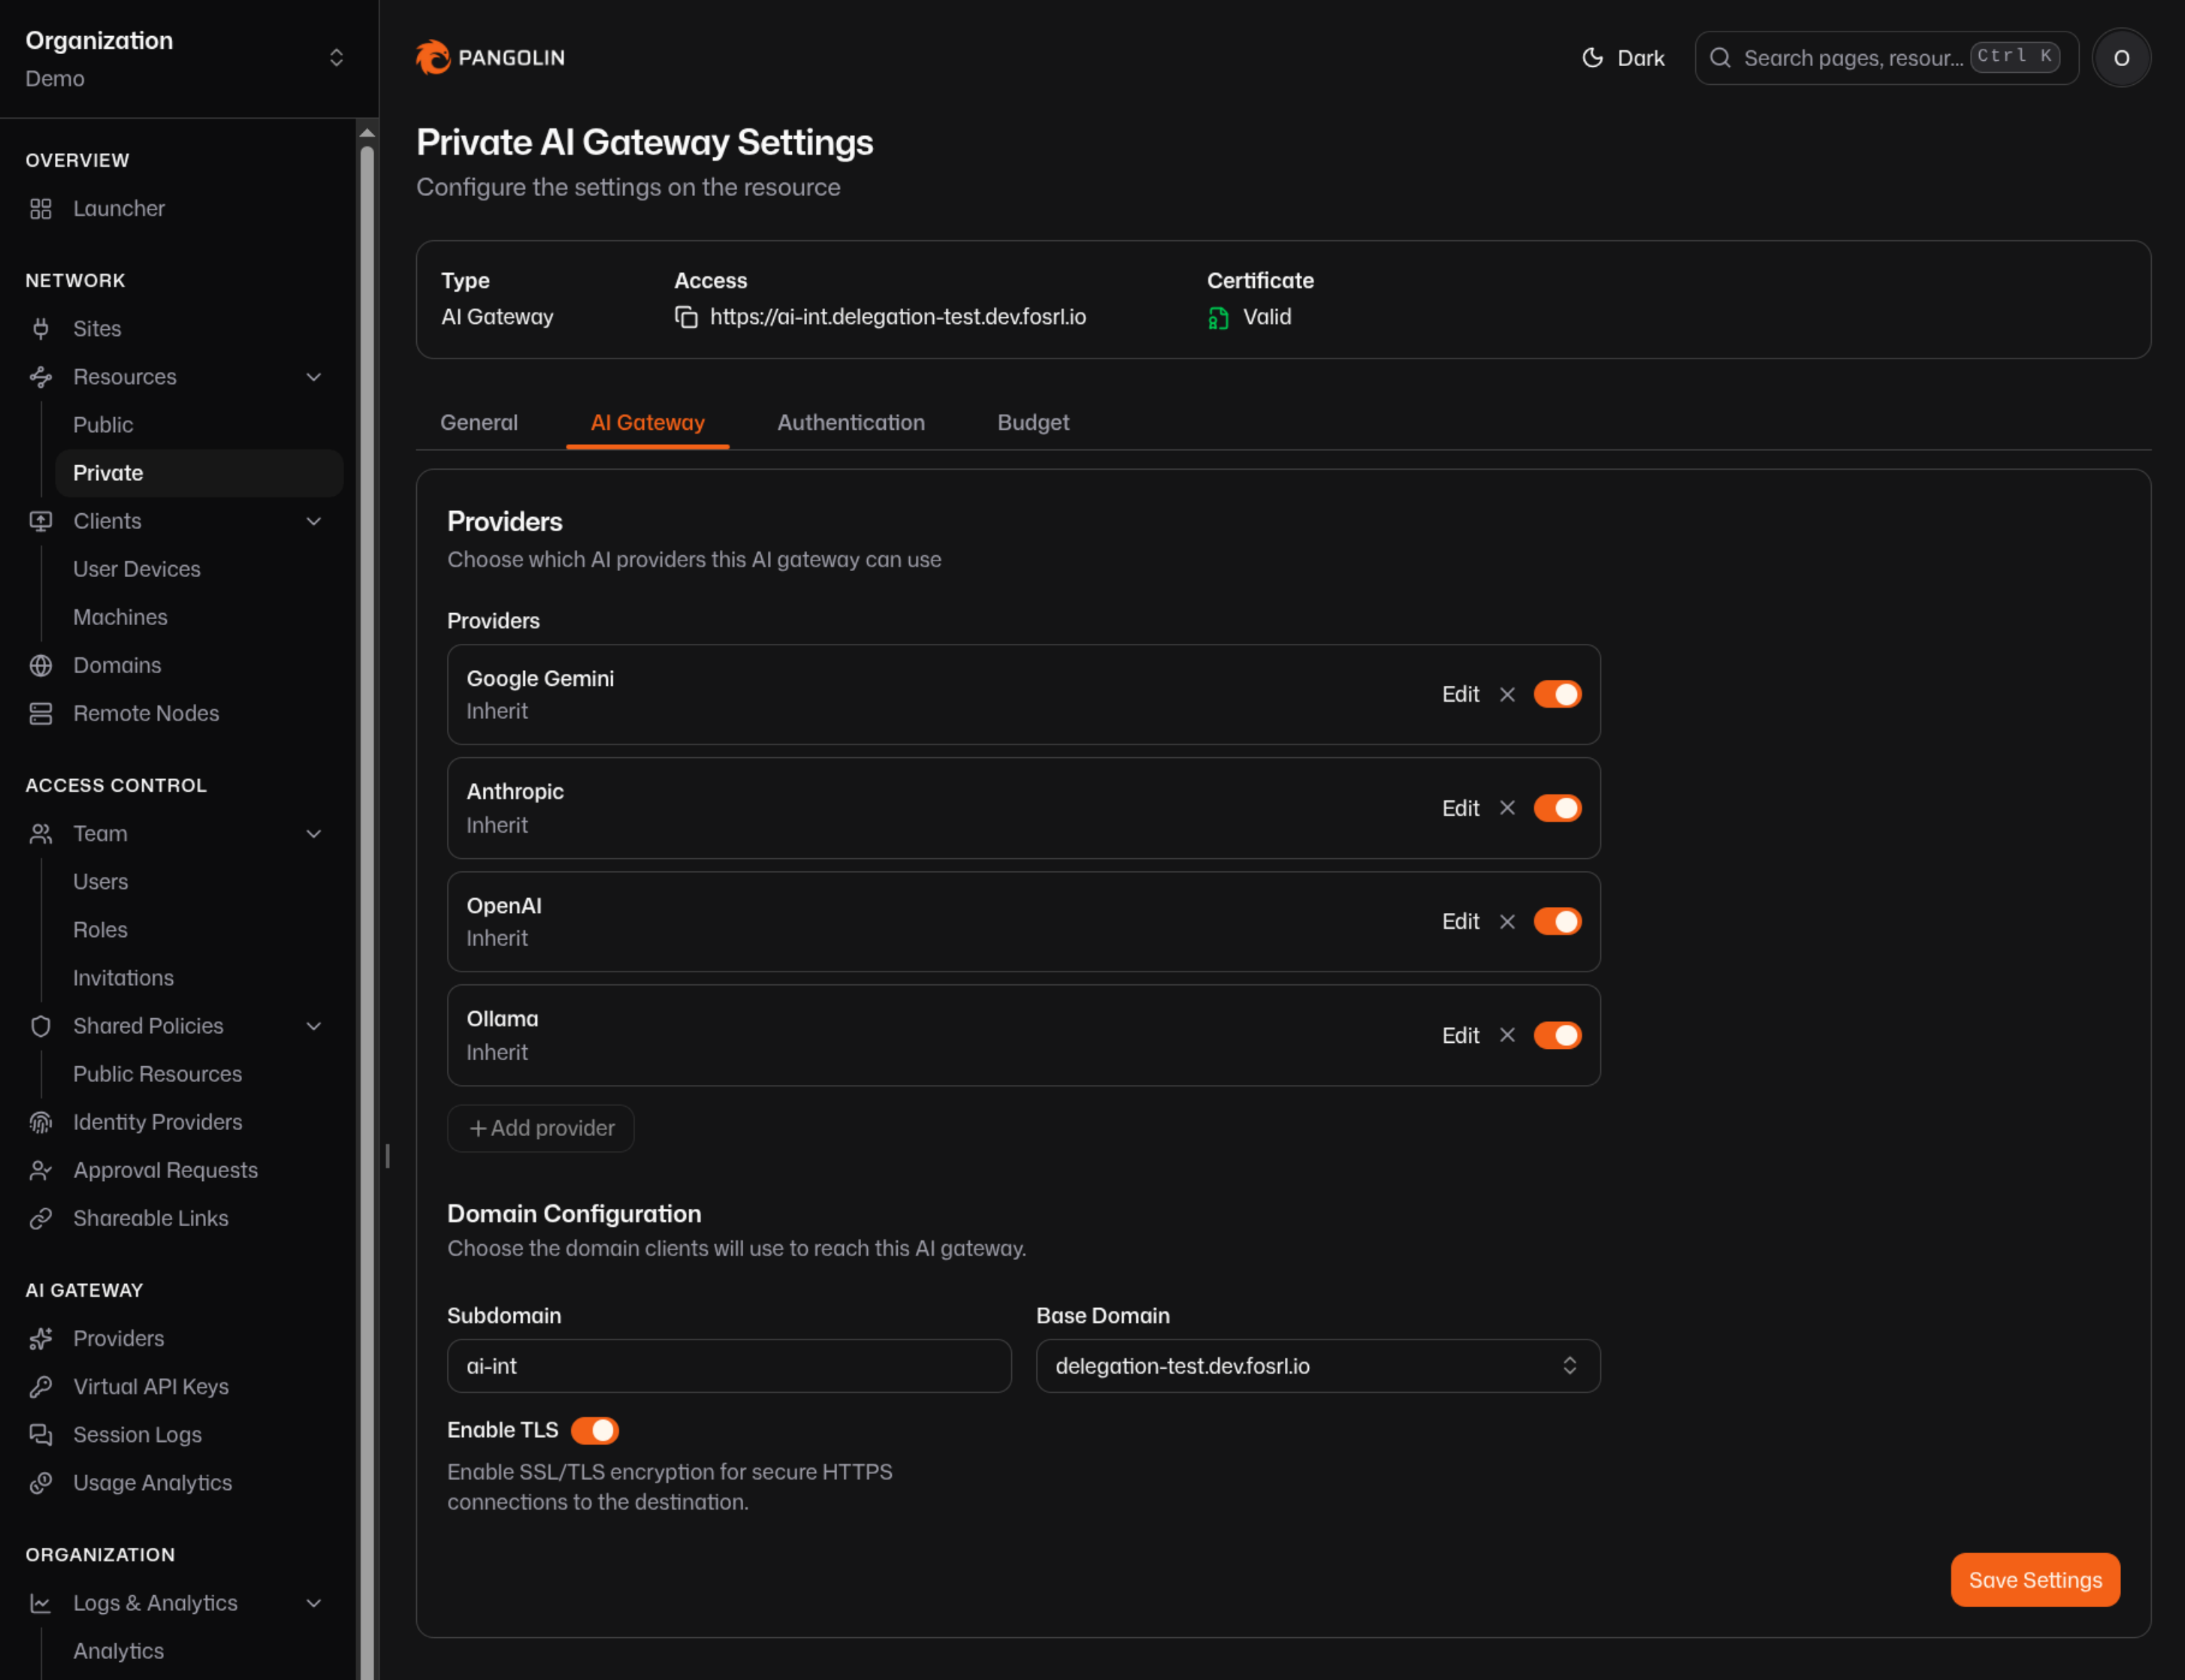The width and height of the screenshot is (2185, 1680).
Task: Disable the Anthropic provider toggle
Action: click(1557, 808)
